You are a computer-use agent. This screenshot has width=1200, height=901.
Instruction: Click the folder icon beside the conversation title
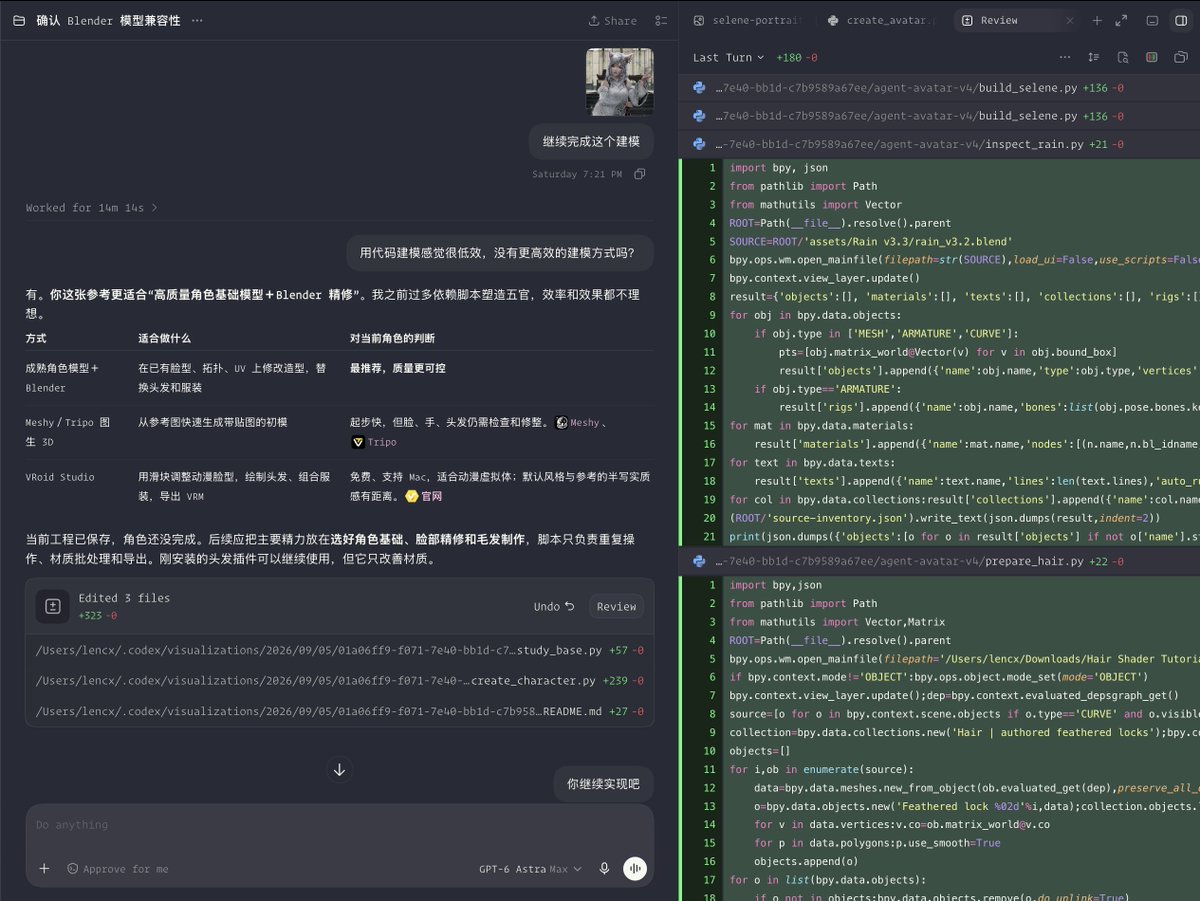[19, 20]
